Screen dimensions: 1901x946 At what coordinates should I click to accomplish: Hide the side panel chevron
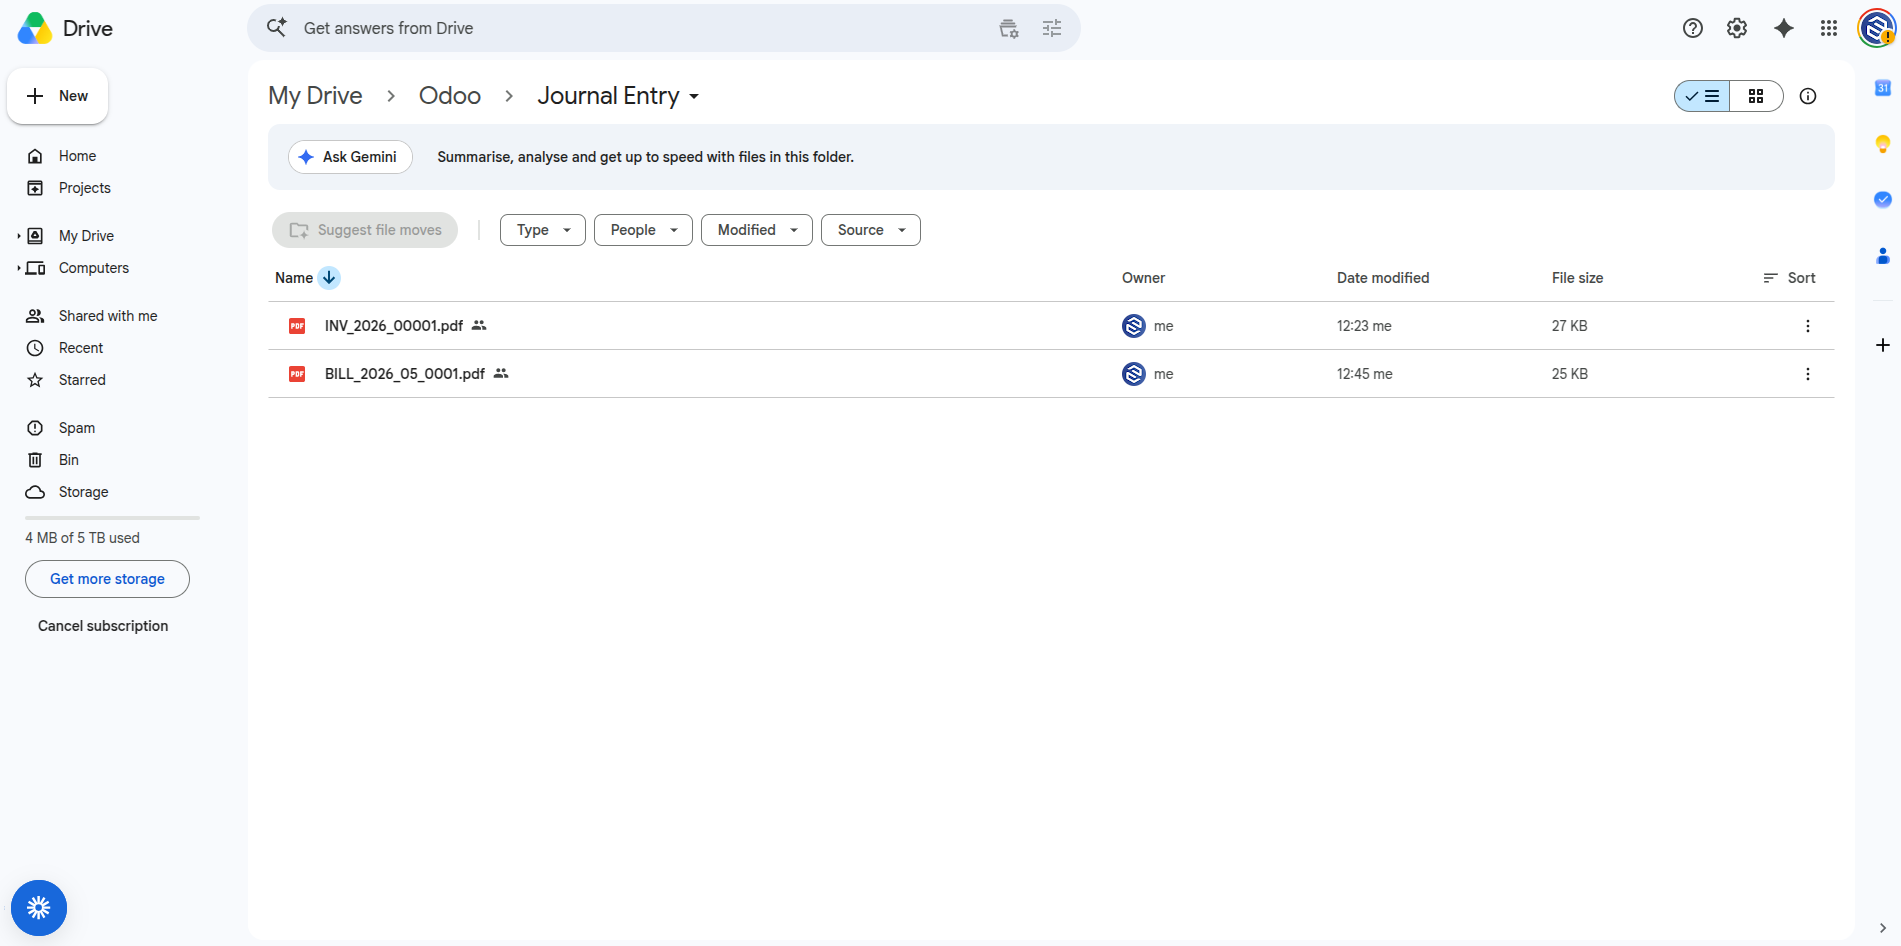pos(1883,928)
